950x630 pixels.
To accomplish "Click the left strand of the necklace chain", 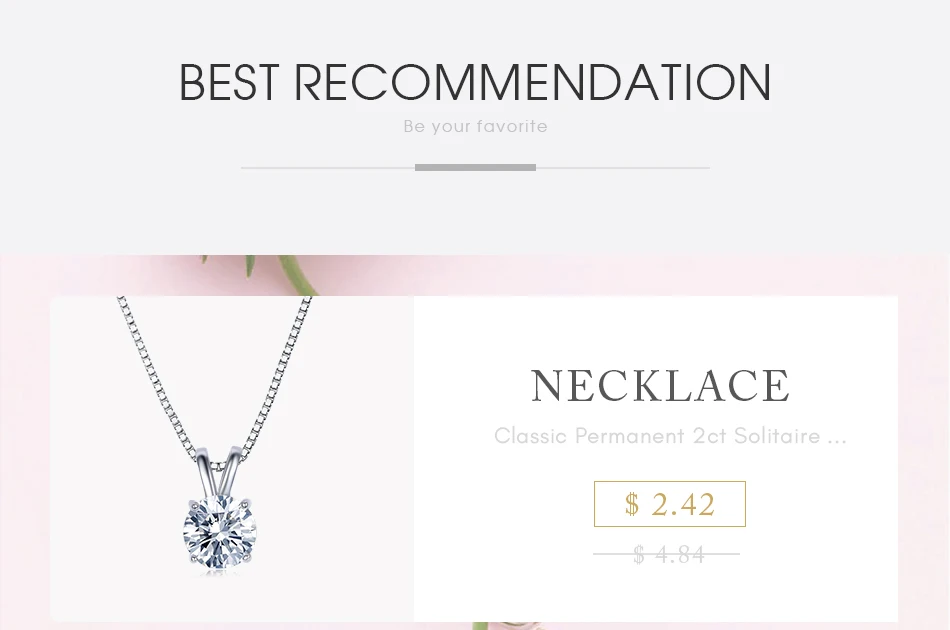I will [159, 377].
